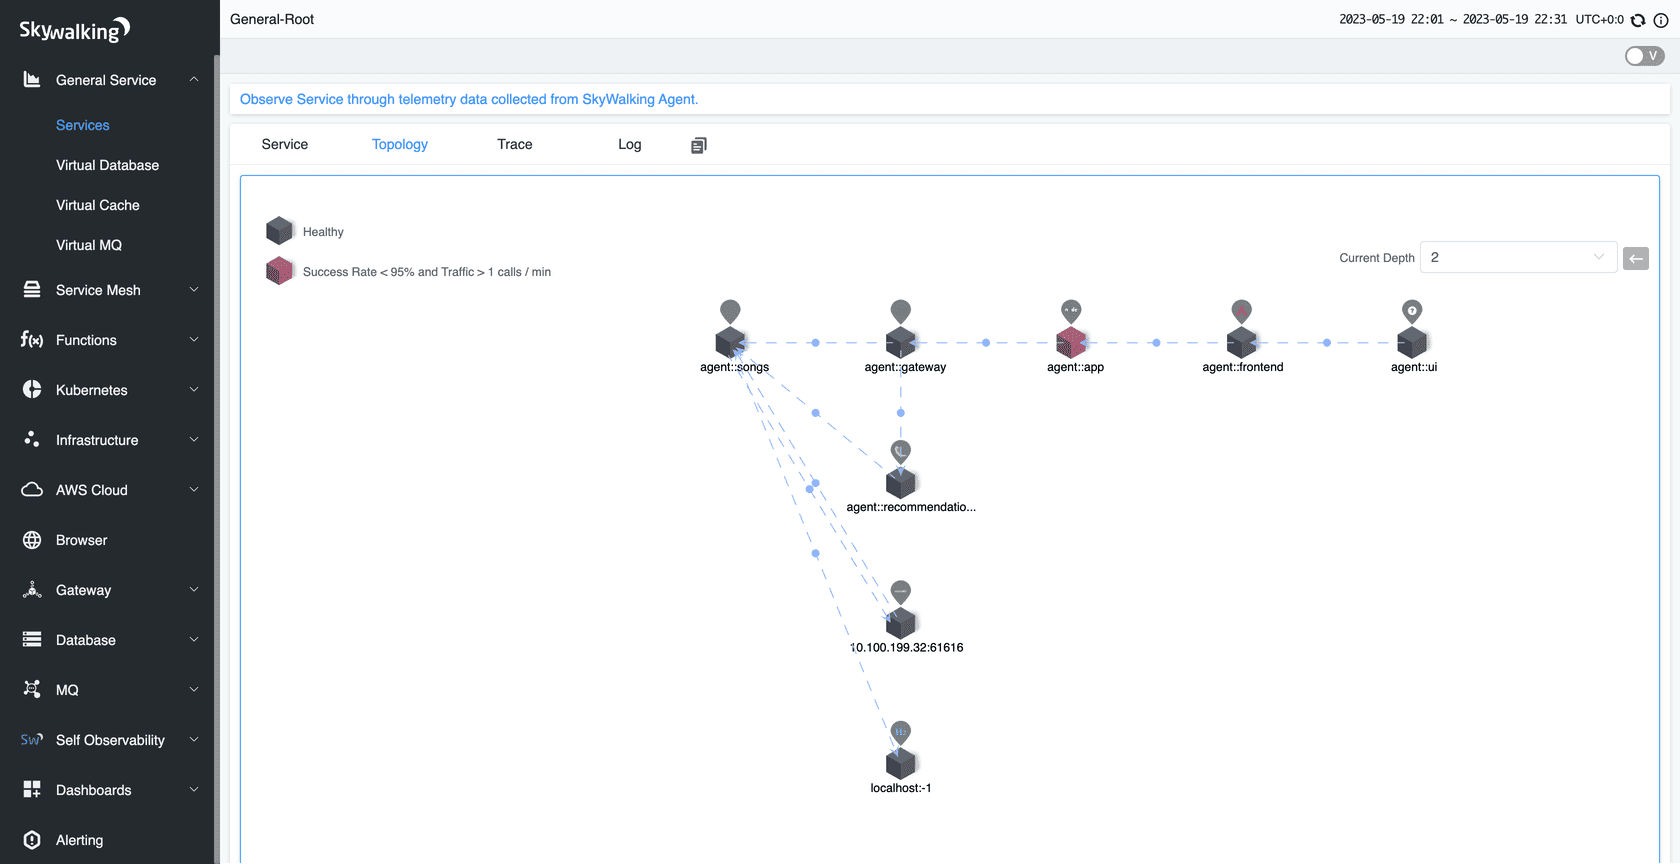Open the info icon in top bar
This screenshot has width=1680, height=864.
1661,20
